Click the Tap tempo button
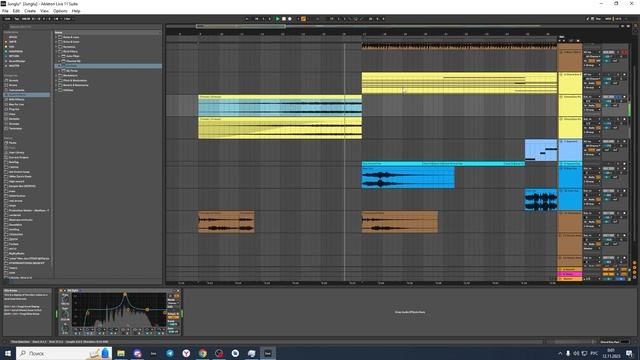 17,19
